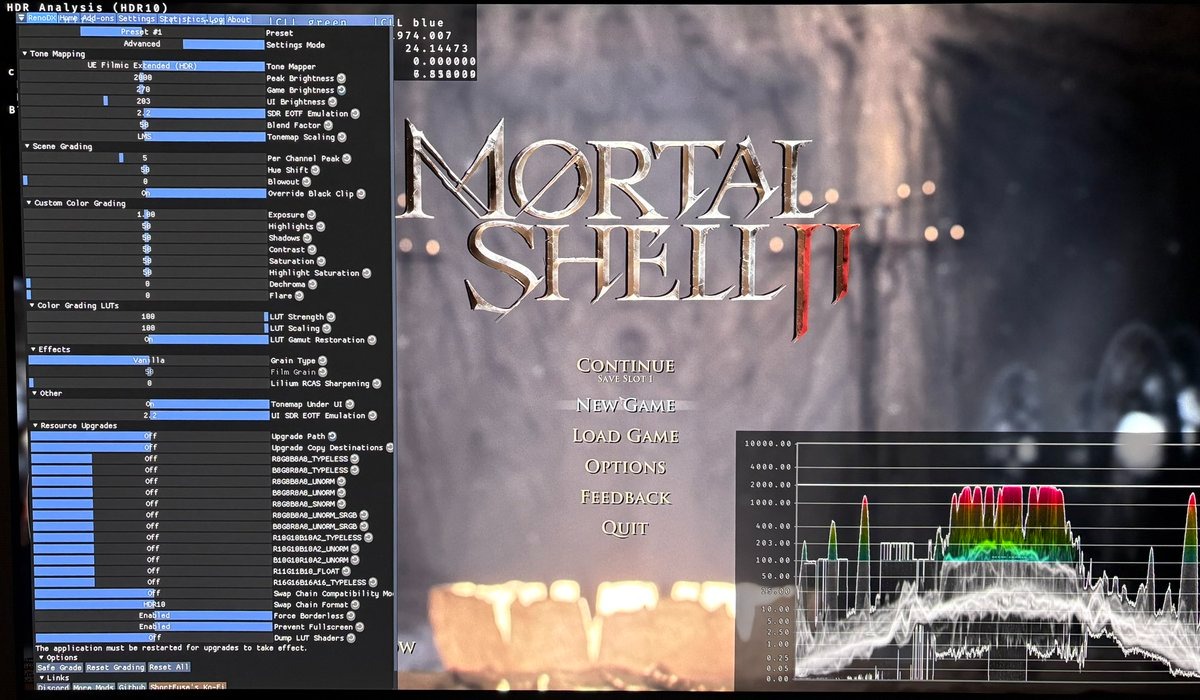Reset Lilium RCAS Sharpening with its icon
This screenshot has height=700, width=1200.
click(376, 384)
